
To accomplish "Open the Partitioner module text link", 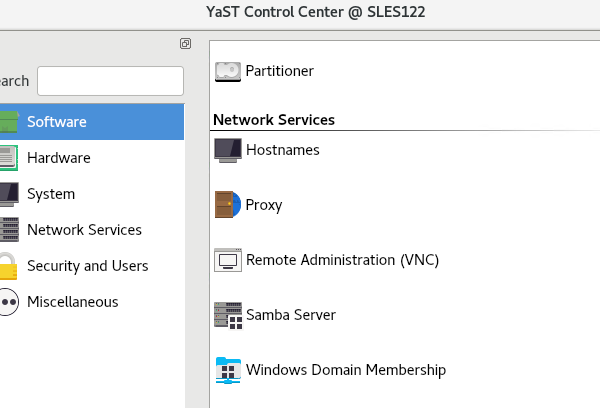I will (280, 71).
